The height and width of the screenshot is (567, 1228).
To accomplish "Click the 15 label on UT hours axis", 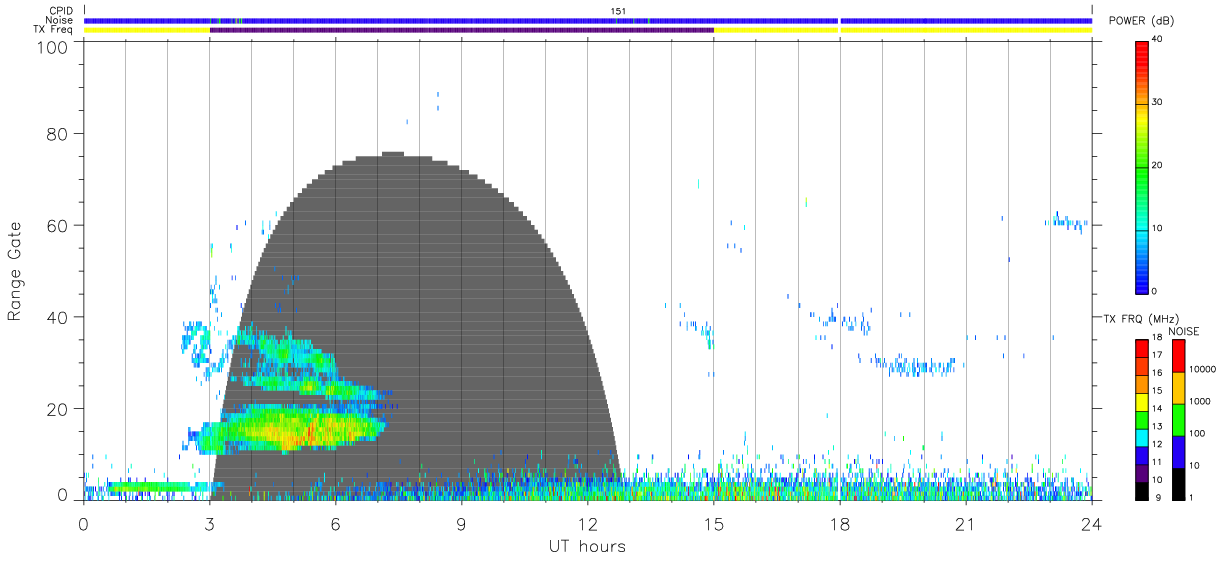I will (x=714, y=523).
